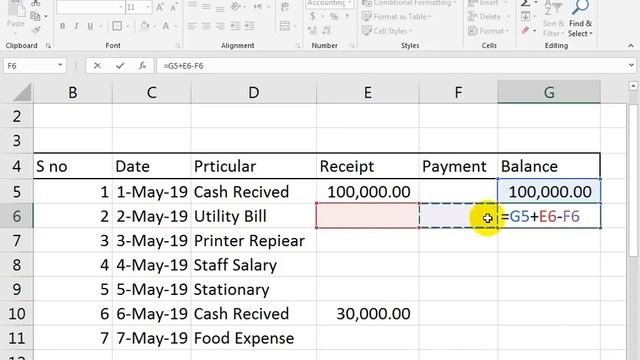Click the AutoSum sigma icon
This screenshot has width=640, height=360.
(x=526, y=4)
